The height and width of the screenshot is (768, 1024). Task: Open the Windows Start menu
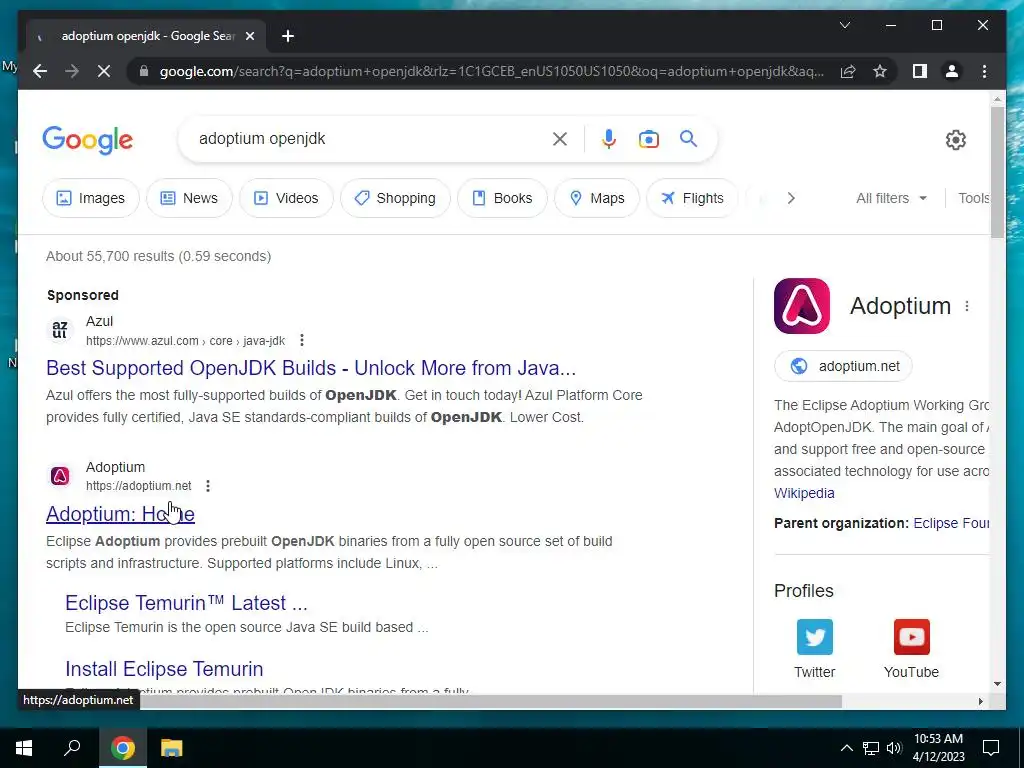click(x=24, y=748)
